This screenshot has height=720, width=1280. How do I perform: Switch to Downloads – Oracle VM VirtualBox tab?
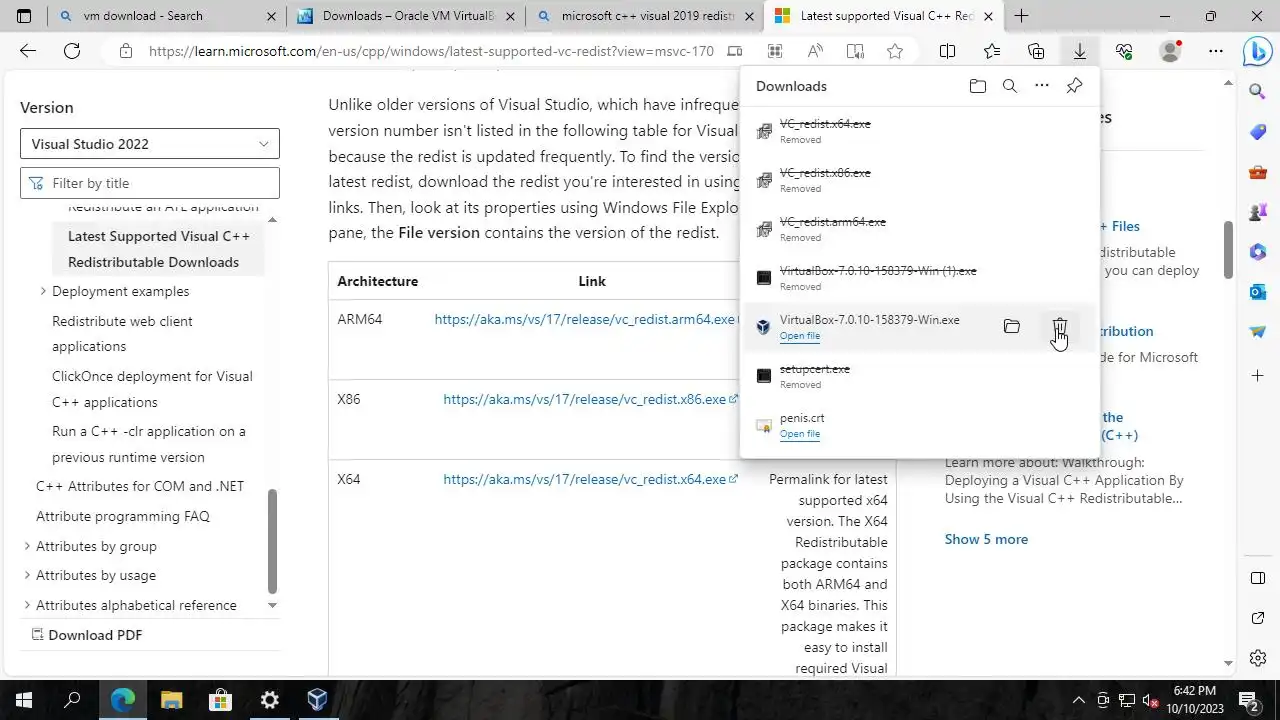[x=408, y=16]
